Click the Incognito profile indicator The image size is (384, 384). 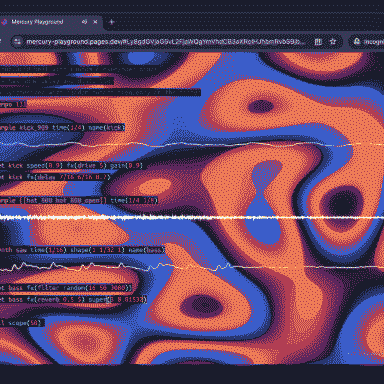pos(367,42)
